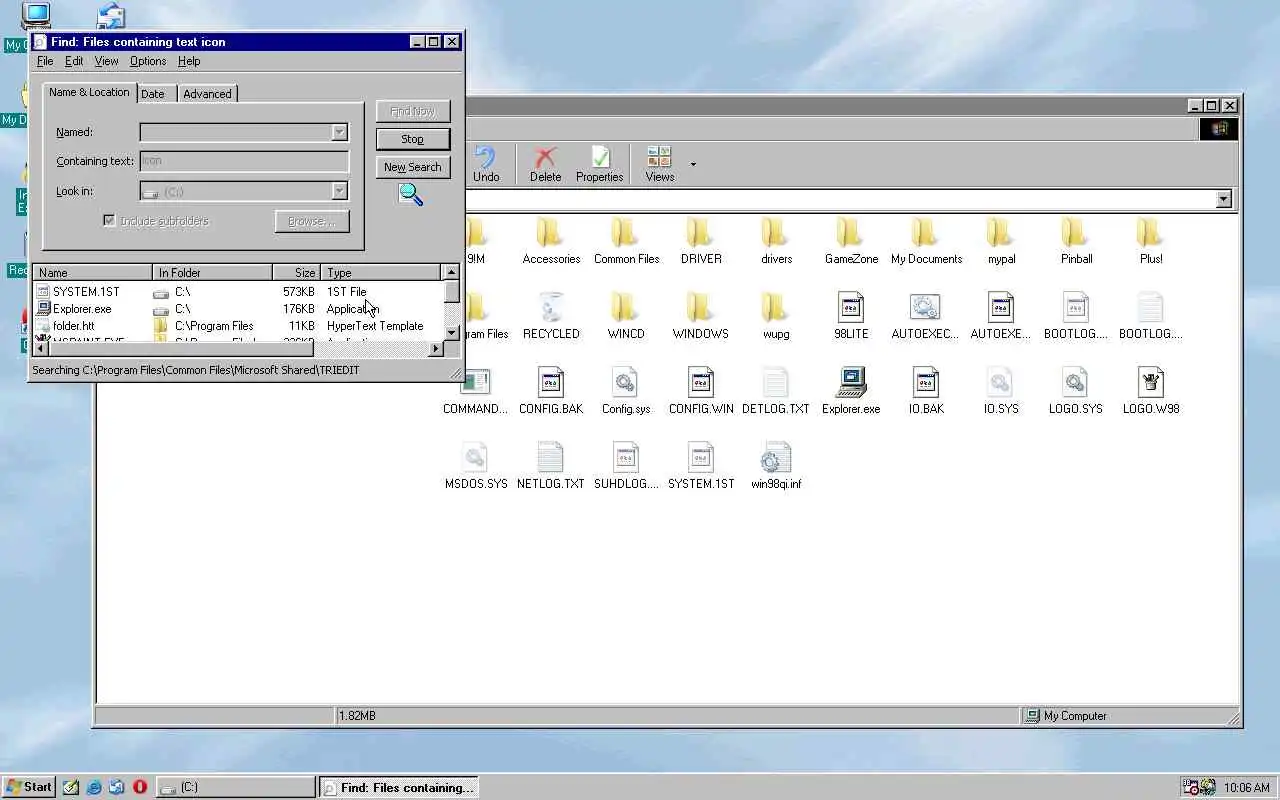Select the CONFIG.BAK file
The height and width of the screenshot is (800, 1280).
click(x=551, y=392)
